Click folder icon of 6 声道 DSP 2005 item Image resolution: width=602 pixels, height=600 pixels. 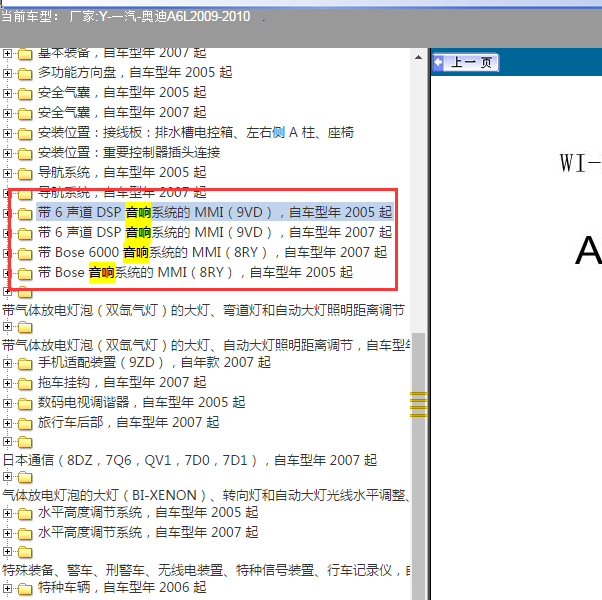(x=25, y=213)
